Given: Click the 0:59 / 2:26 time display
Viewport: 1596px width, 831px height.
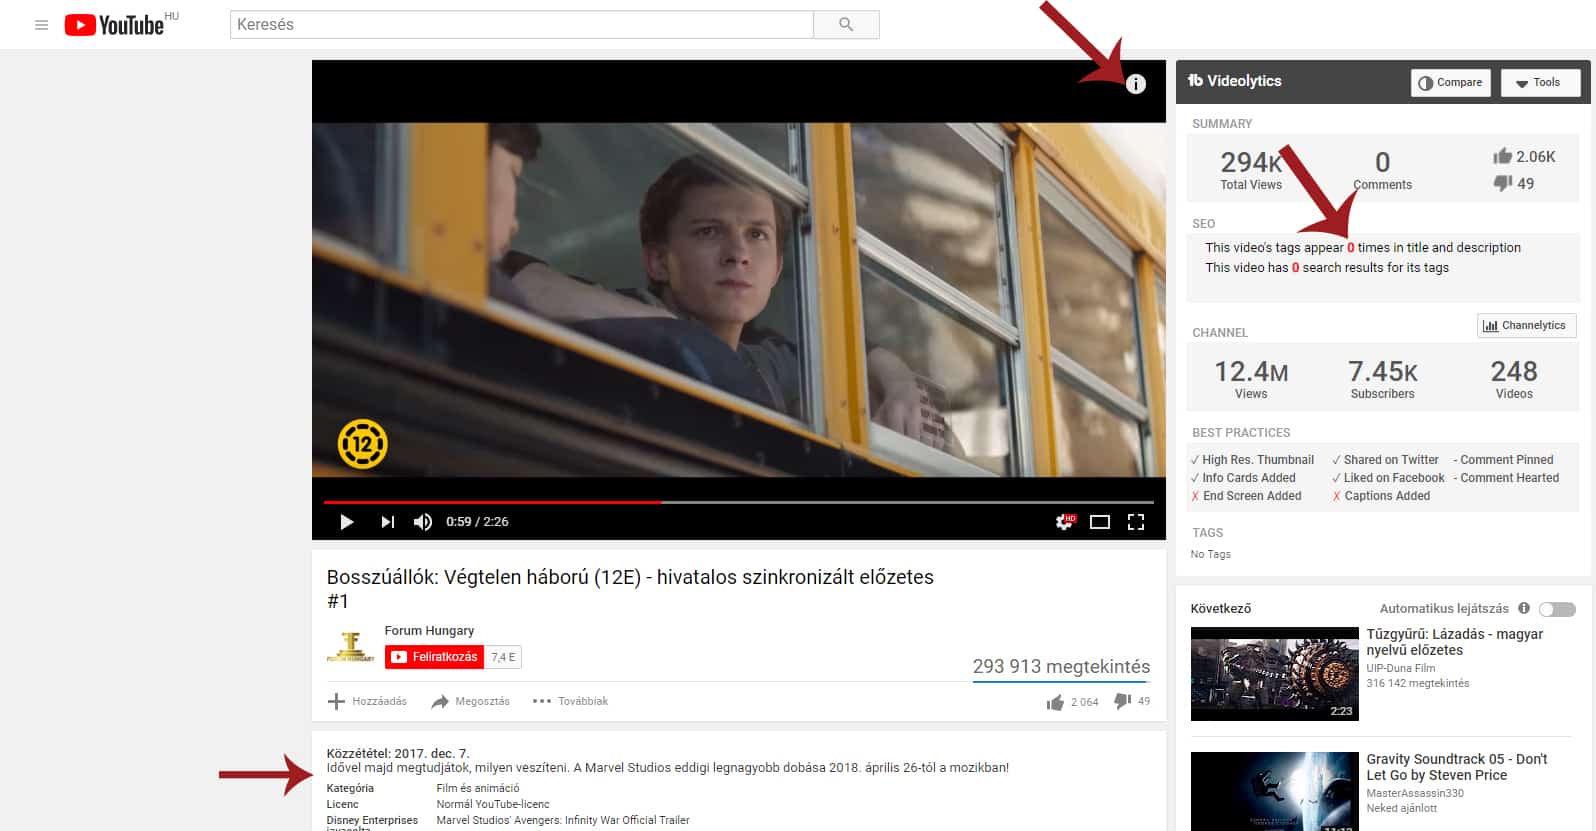Looking at the screenshot, I should [477, 522].
